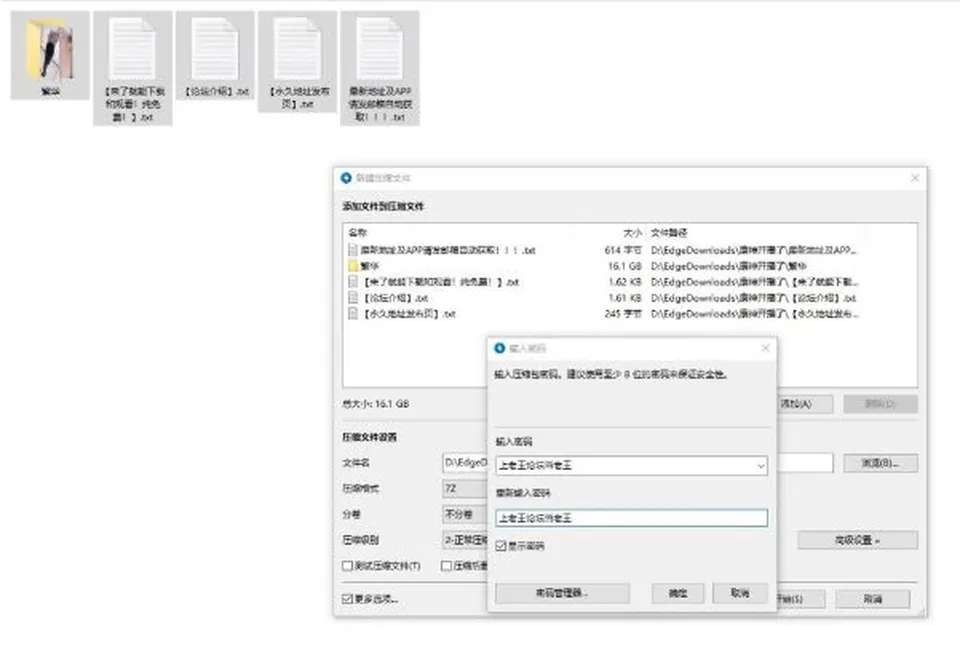The height and width of the screenshot is (647, 960).
Task: Focus the 重新输入密码 text field
Action: pyautogui.click(x=631, y=518)
